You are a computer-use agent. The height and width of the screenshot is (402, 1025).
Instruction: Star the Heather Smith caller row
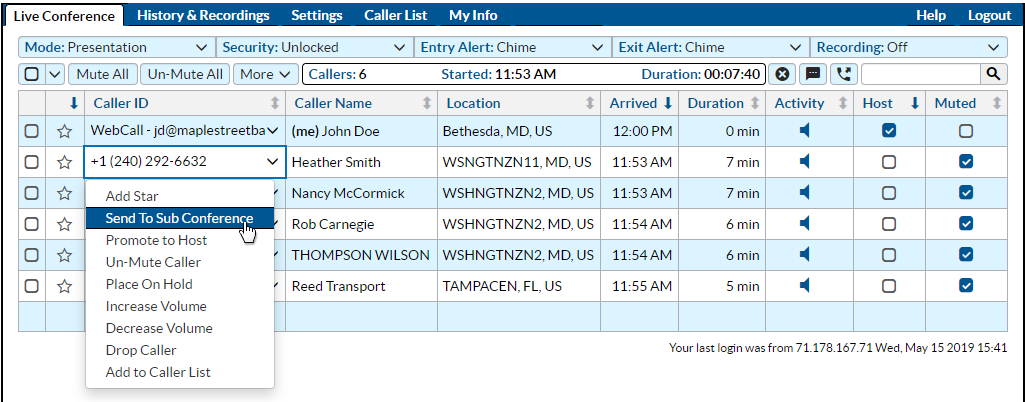click(x=64, y=162)
